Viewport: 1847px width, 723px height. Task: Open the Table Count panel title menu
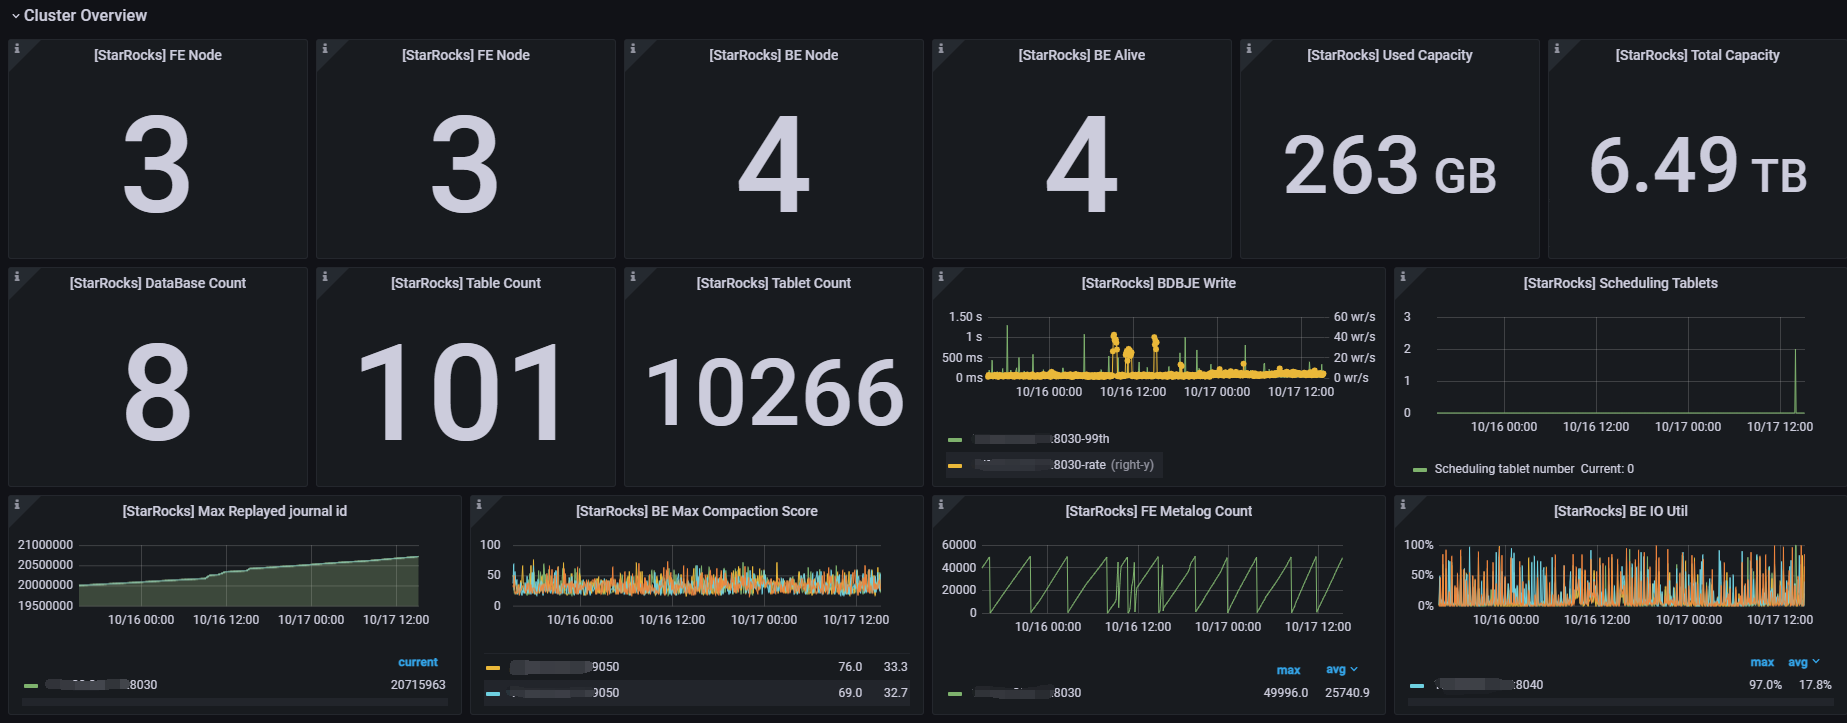point(465,283)
